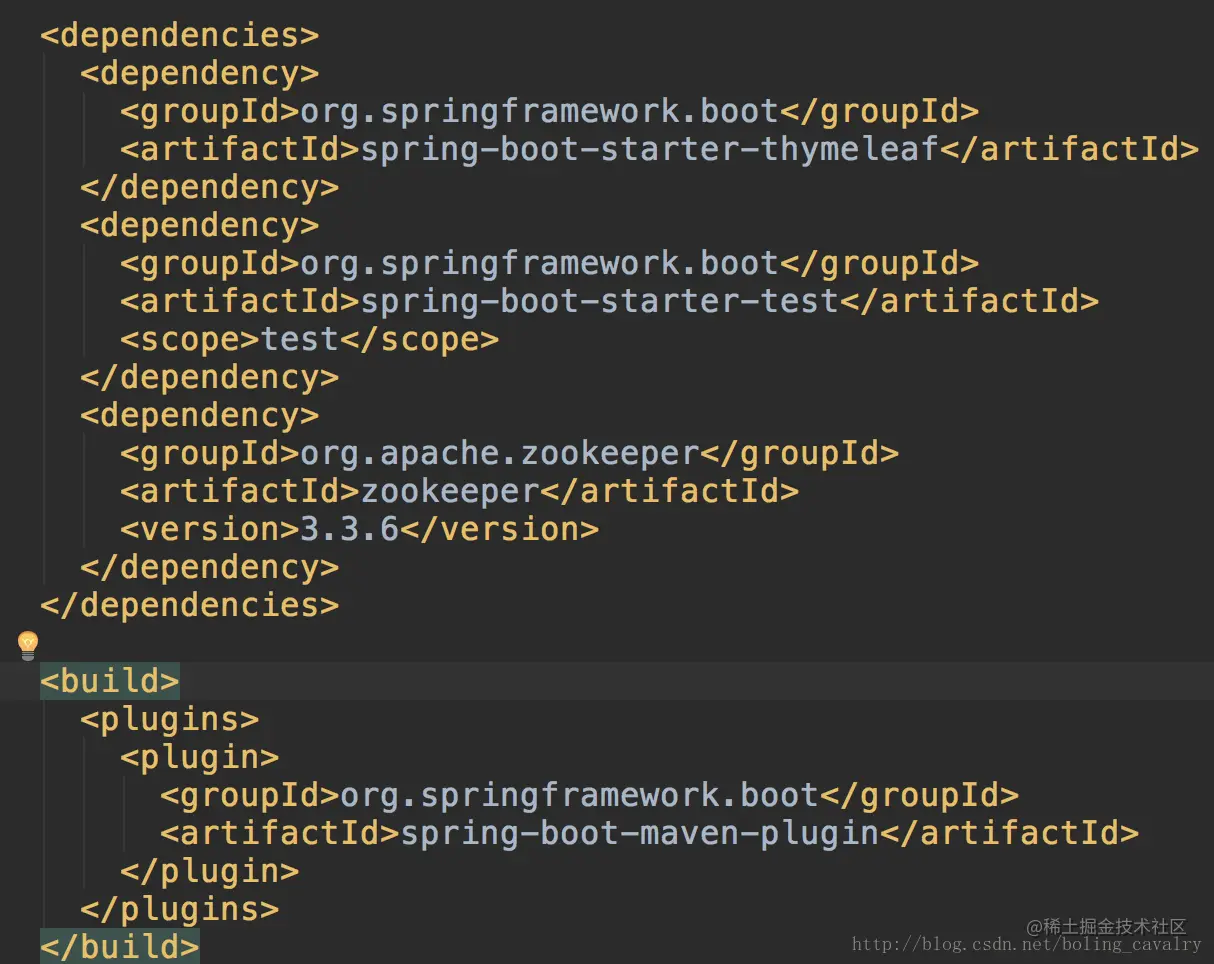Viewport: 1214px width, 964px height.
Task: Click the yellow lightbulb intention icon
Action: coord(28,645)
